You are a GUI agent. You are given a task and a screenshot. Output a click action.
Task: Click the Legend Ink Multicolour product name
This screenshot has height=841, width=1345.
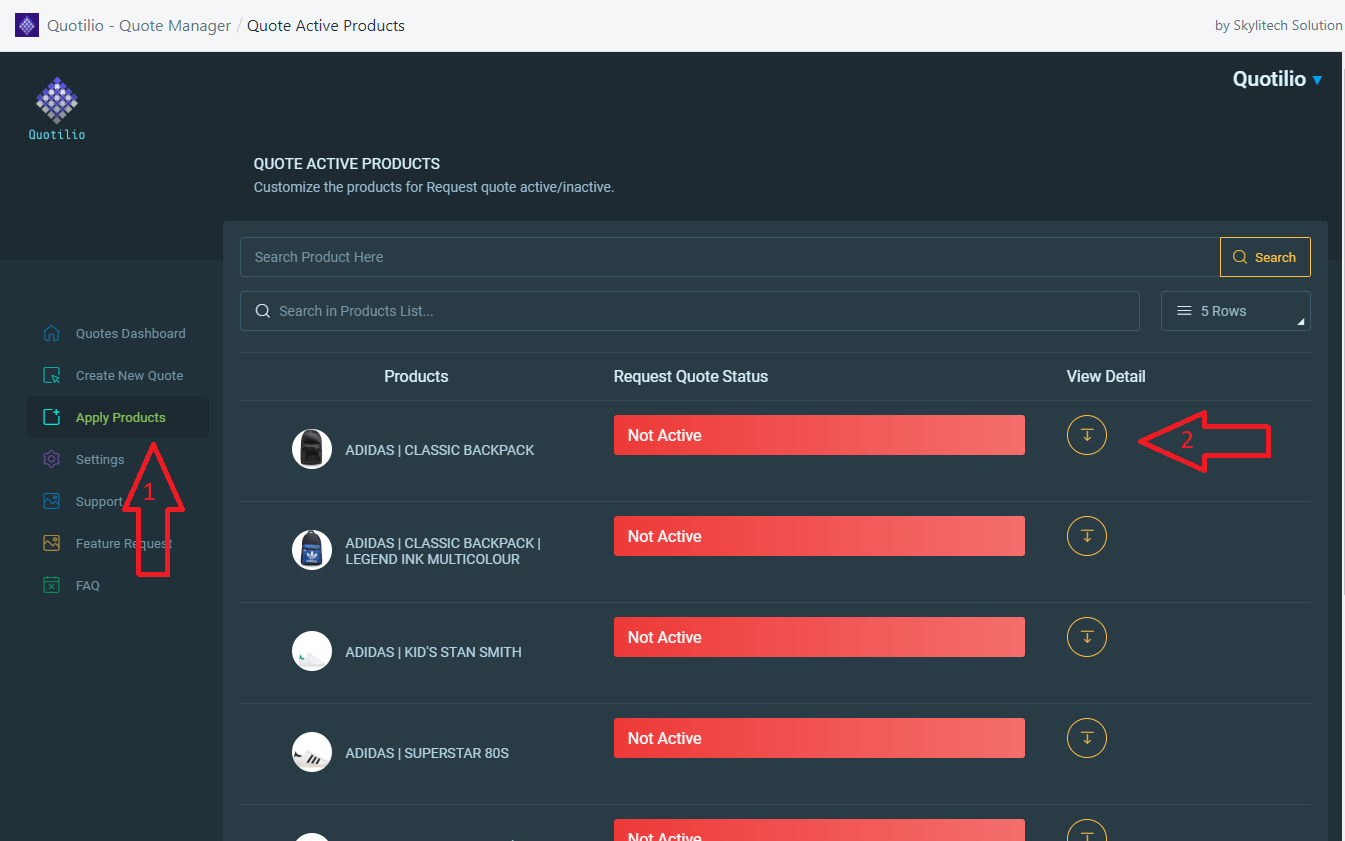pyautogui.click(x=443, y=551)
